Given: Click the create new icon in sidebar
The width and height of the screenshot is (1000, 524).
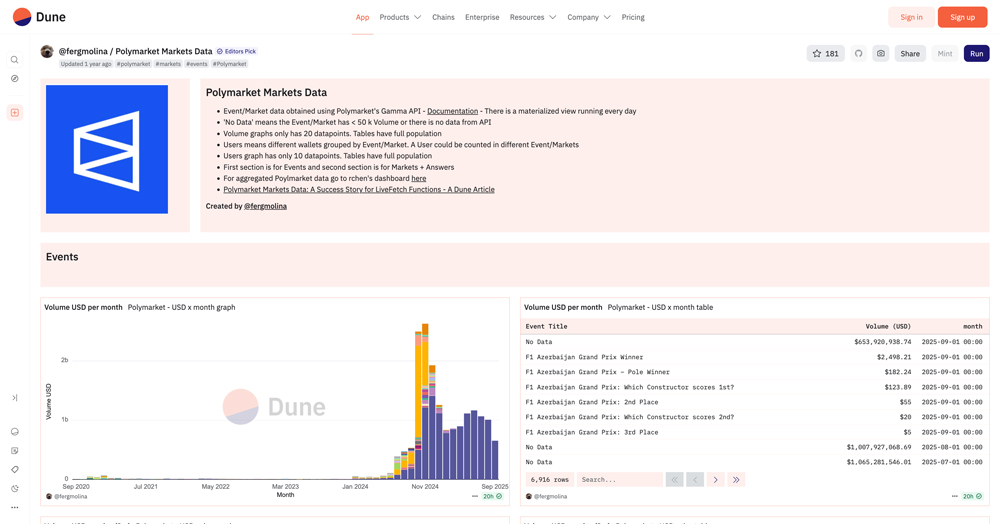Looking at the screenshot, I should point(15,113).
